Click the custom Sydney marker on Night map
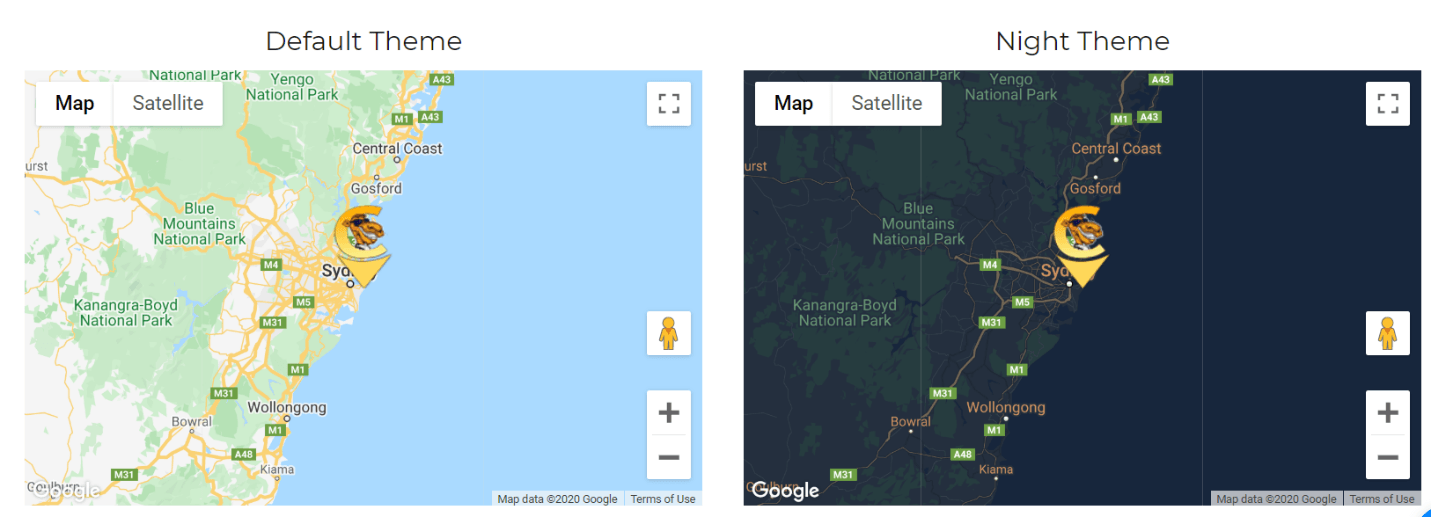This screenshot has width=1431, height=517. tap(1081, 246)
